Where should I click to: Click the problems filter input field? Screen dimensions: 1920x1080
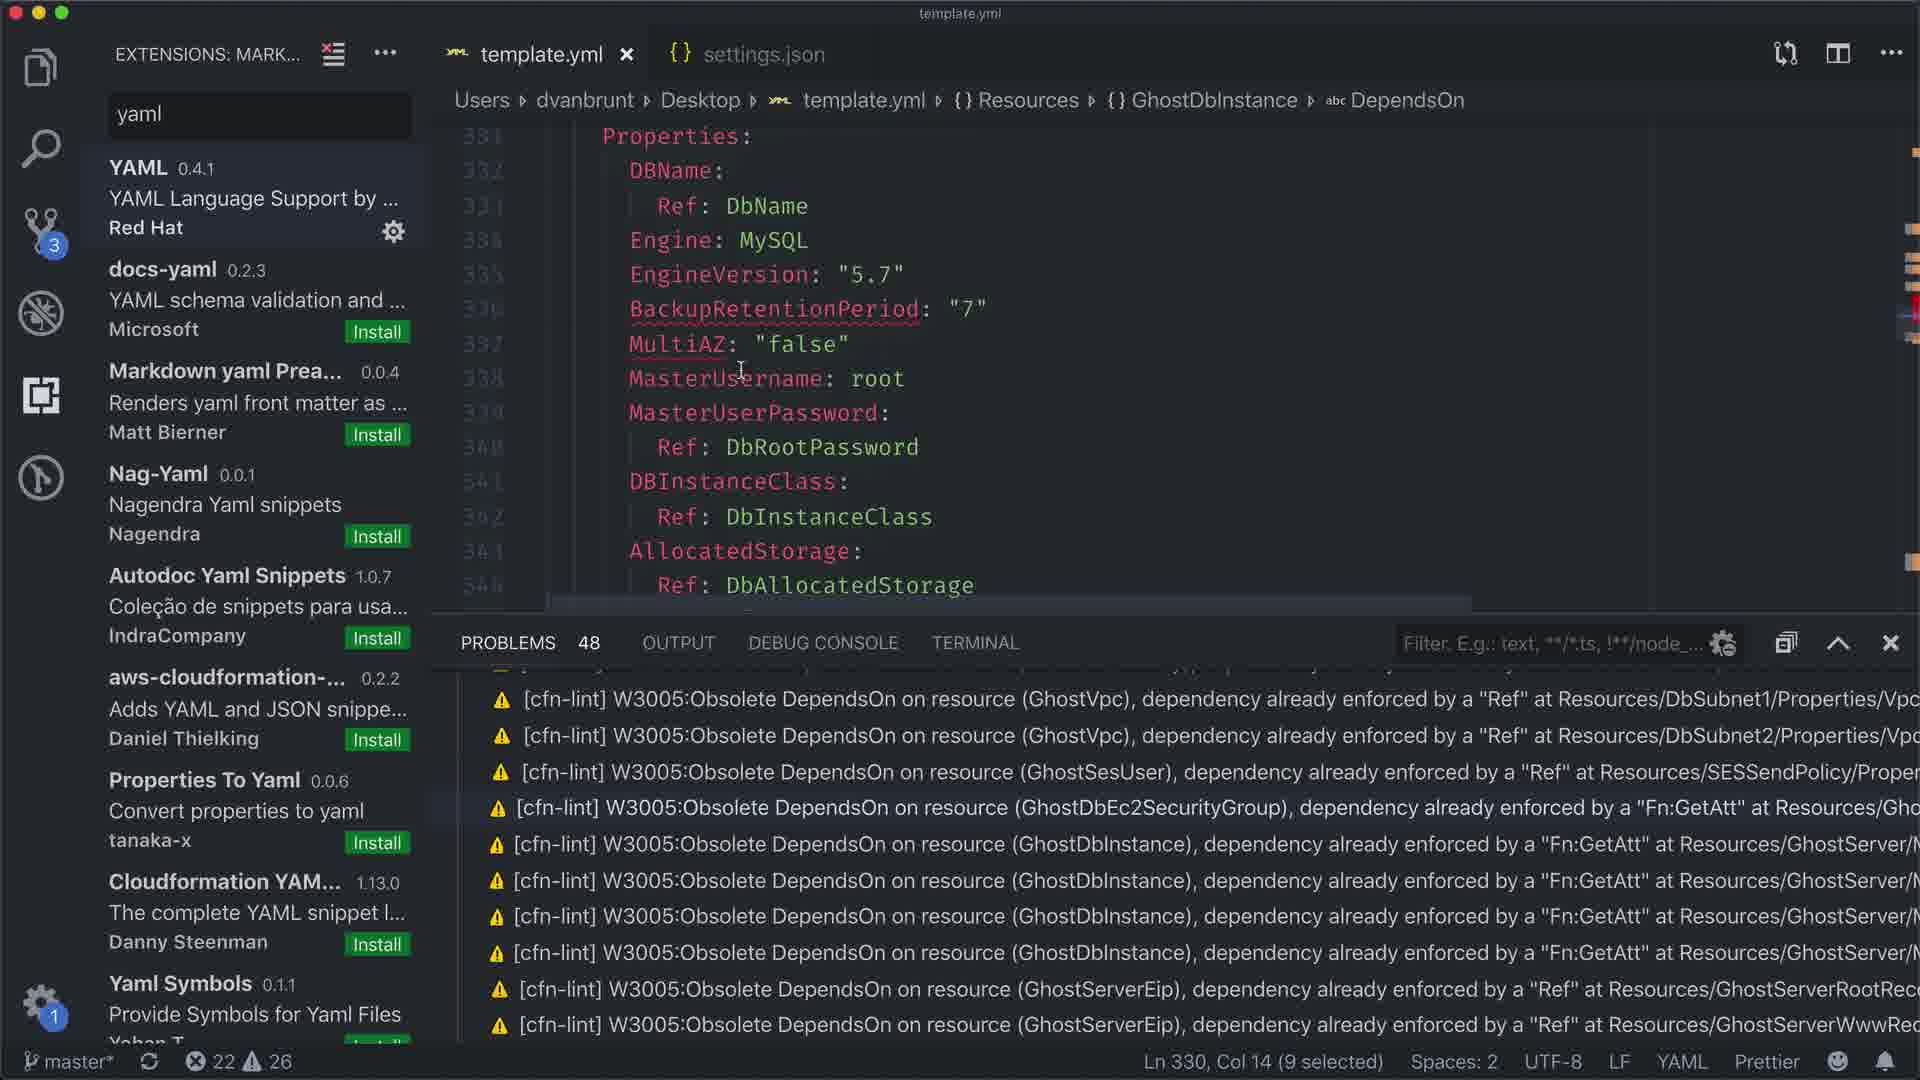pyautogui.click(x=1550, y=643)
